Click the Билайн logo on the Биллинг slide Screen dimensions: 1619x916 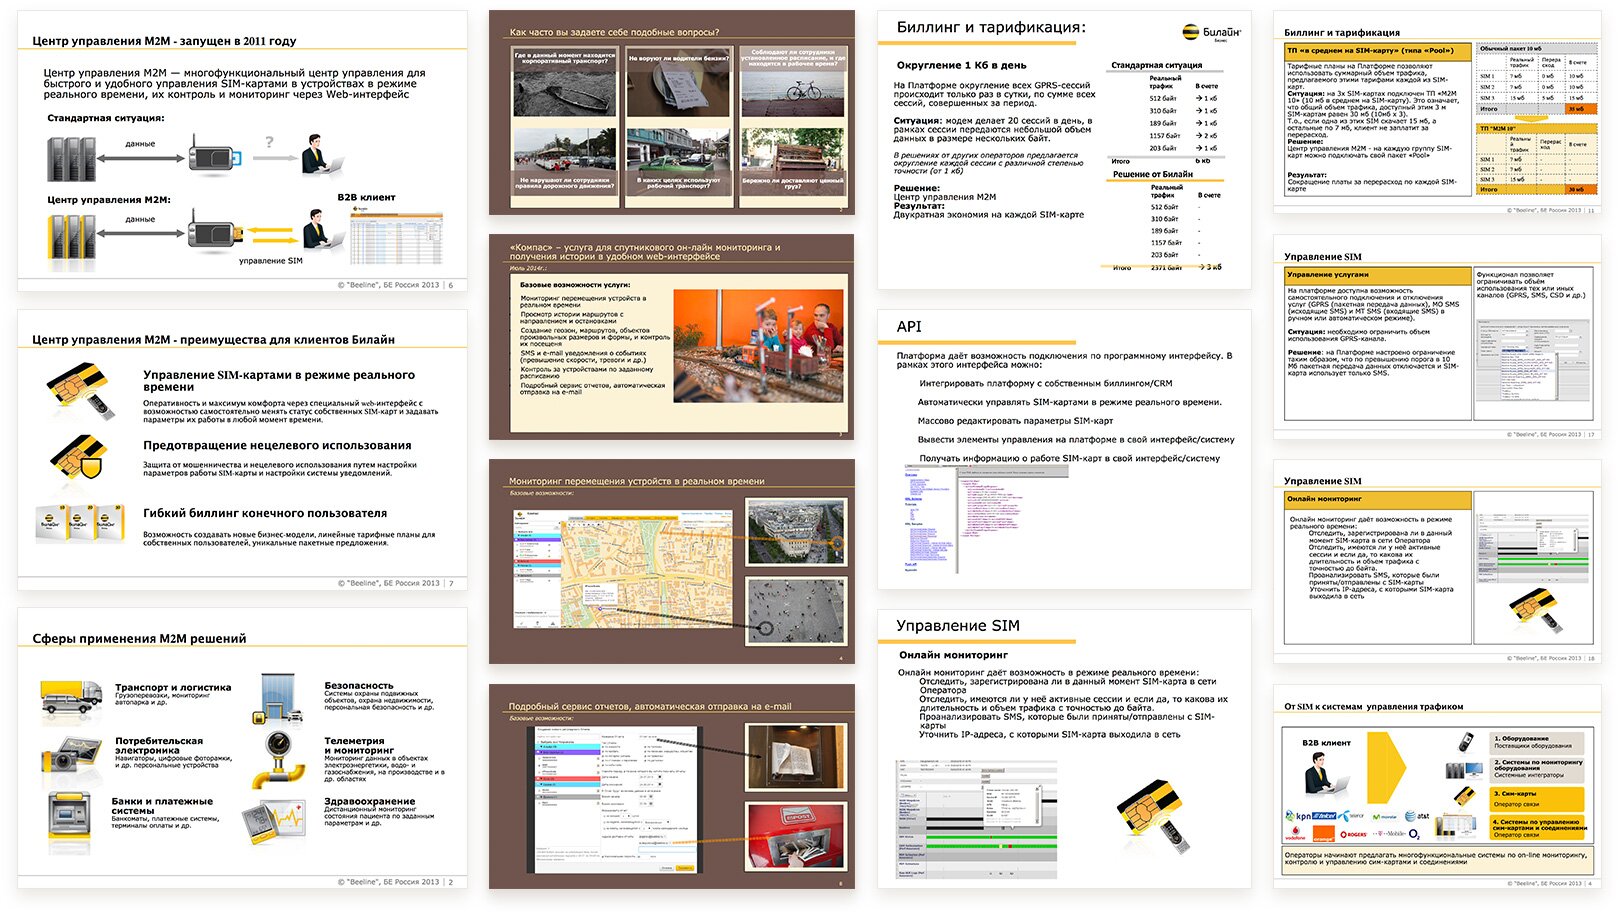click(x=1212, y=33)
